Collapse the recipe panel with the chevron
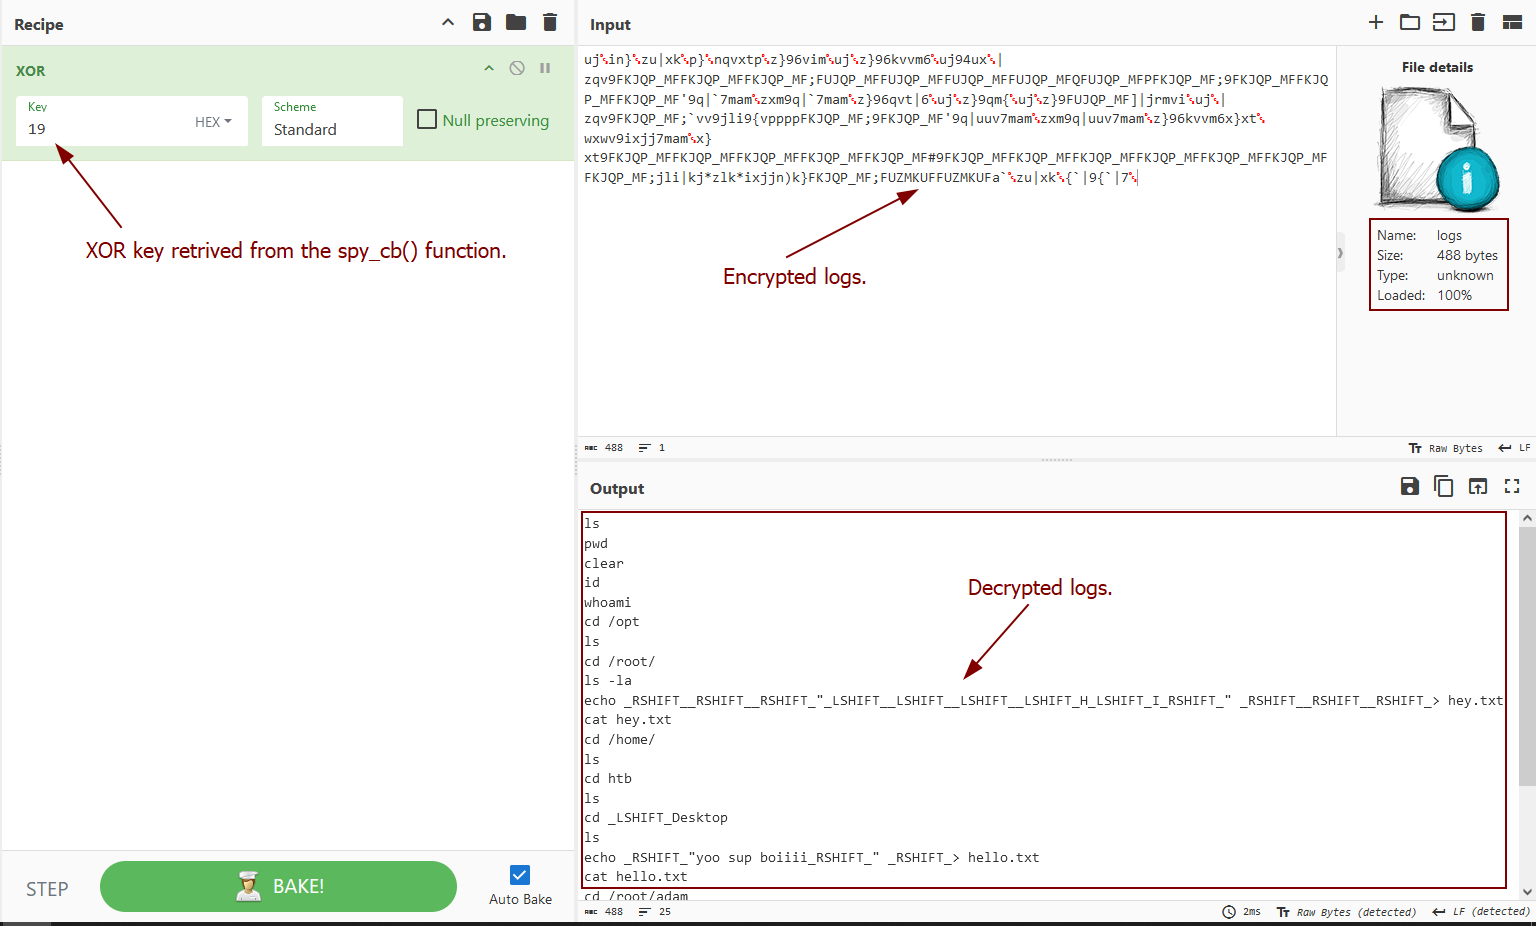 (448, 22)
